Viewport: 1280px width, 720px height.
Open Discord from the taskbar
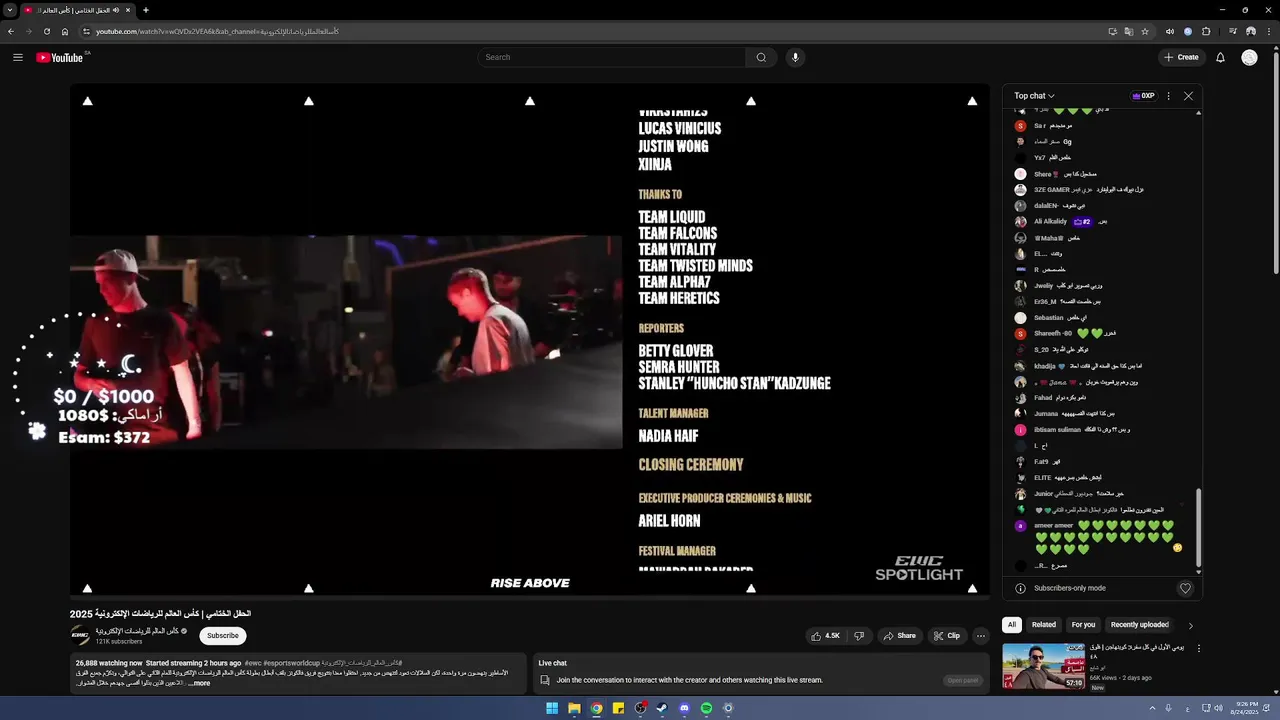(x=684, y=708)
